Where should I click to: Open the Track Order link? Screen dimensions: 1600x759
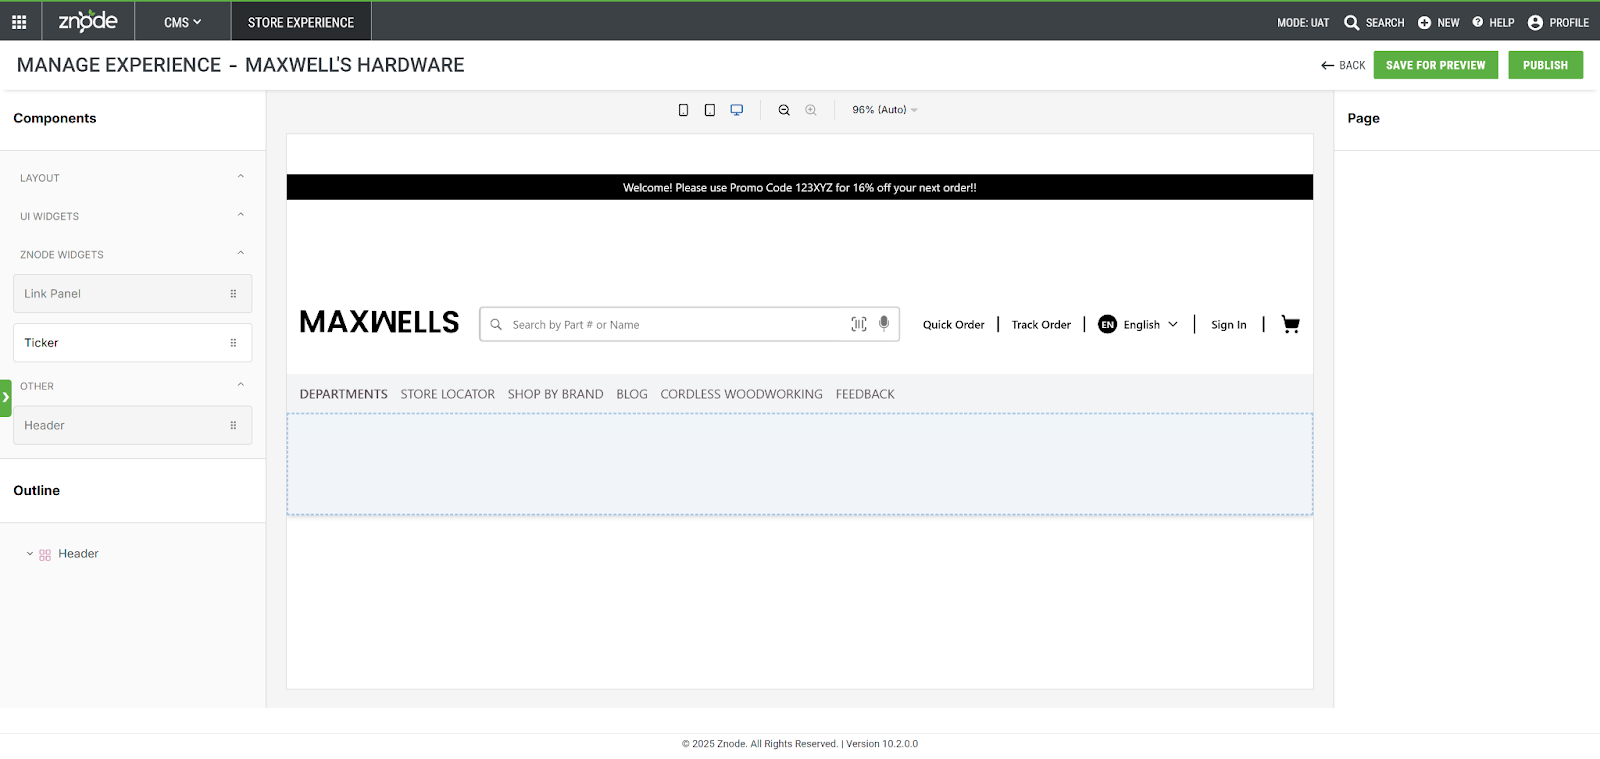point(1041,325)
